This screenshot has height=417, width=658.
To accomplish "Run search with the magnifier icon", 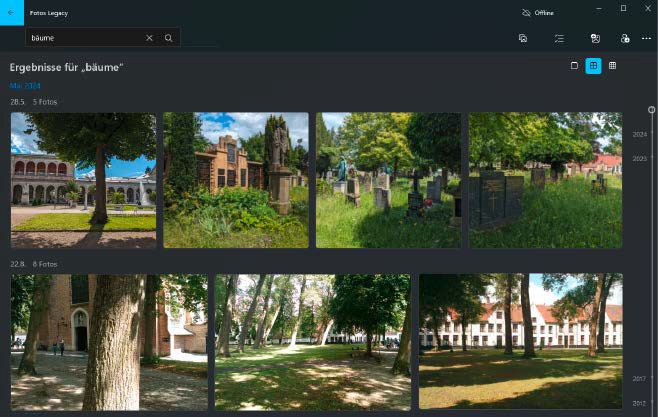I will point(169,38).
